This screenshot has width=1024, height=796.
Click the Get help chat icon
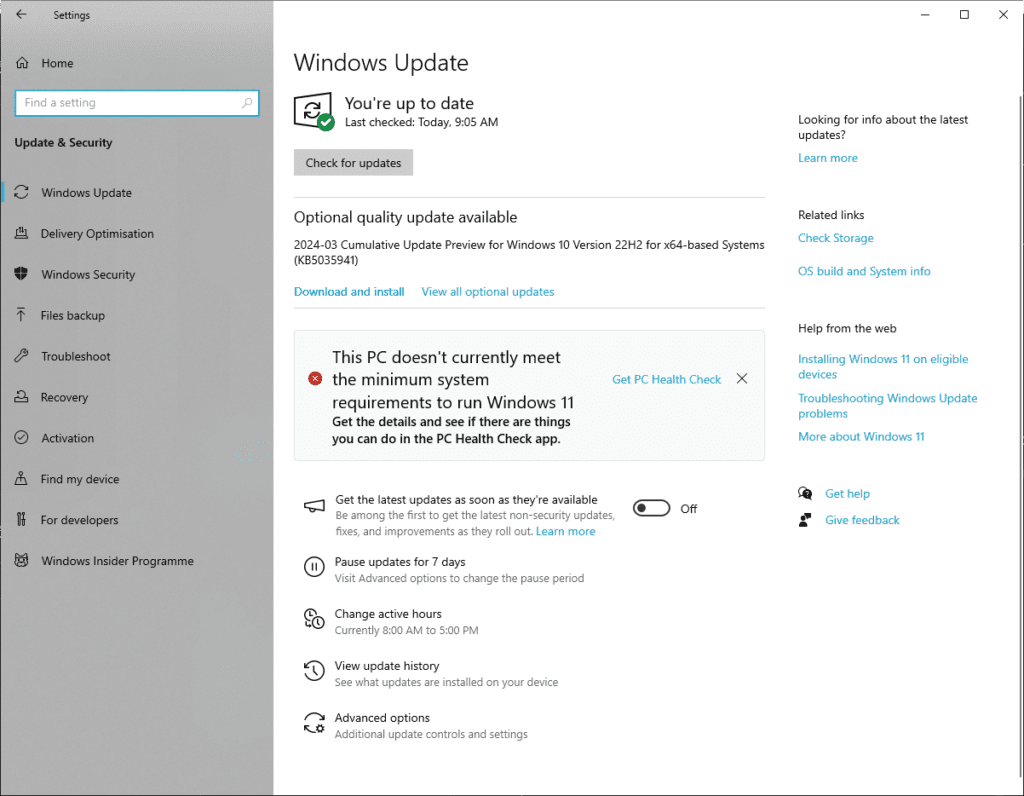(x=805, y=494)
